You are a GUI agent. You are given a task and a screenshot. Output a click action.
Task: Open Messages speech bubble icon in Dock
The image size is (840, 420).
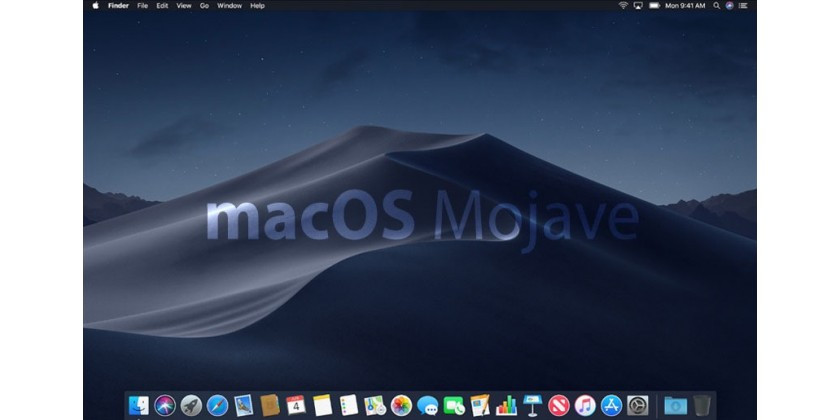click(x=428, y=406)
